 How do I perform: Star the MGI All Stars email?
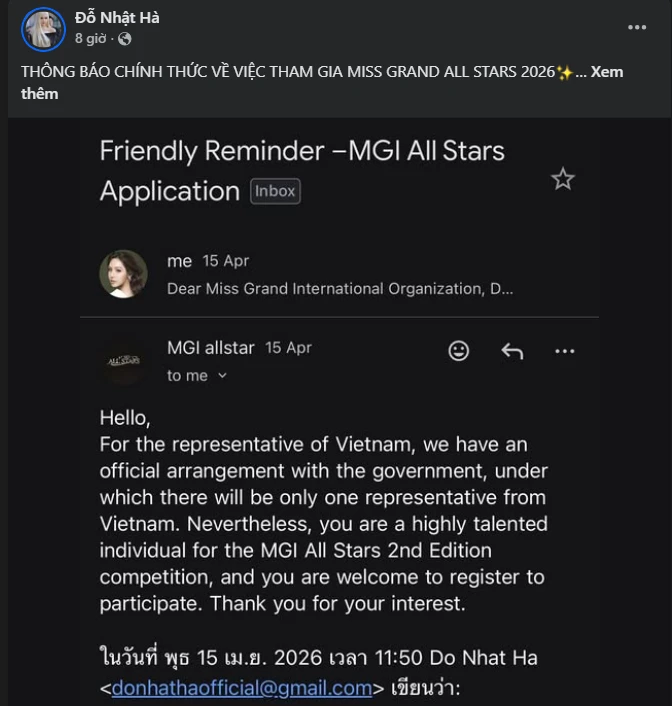[x=563, y=179]
